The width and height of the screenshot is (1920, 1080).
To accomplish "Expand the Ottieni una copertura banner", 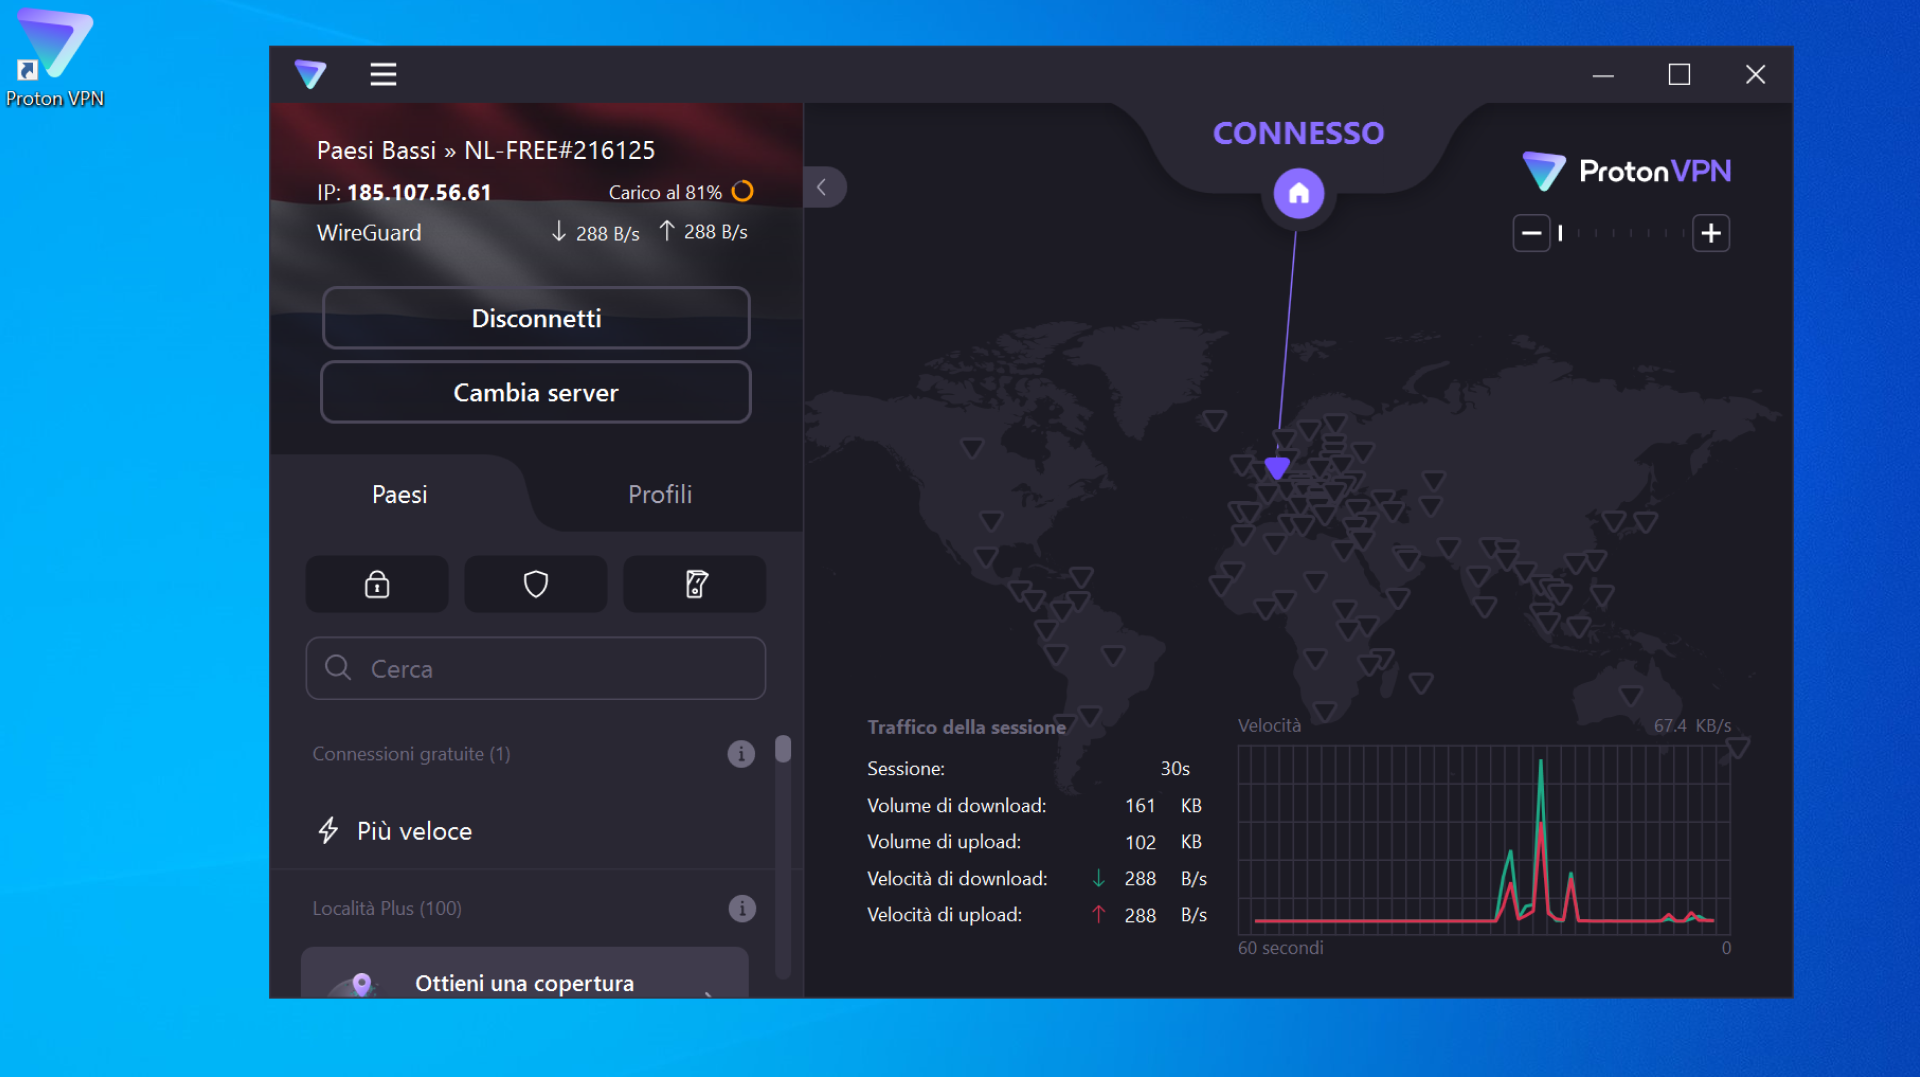I will tap(524, 982).
